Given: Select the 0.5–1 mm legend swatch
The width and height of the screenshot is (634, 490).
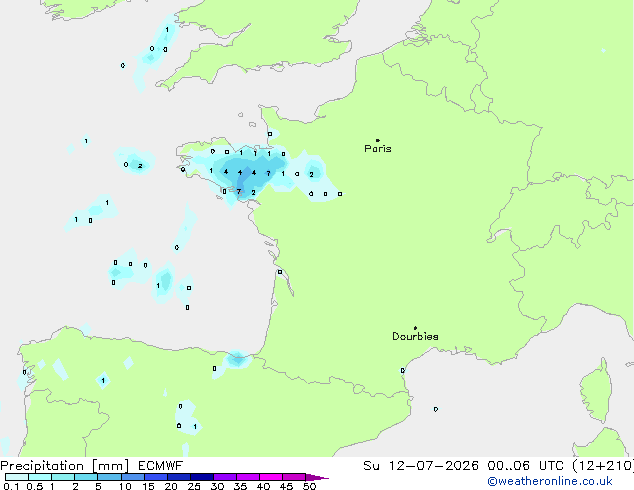Looking at the screenshot, I should 40,477.
